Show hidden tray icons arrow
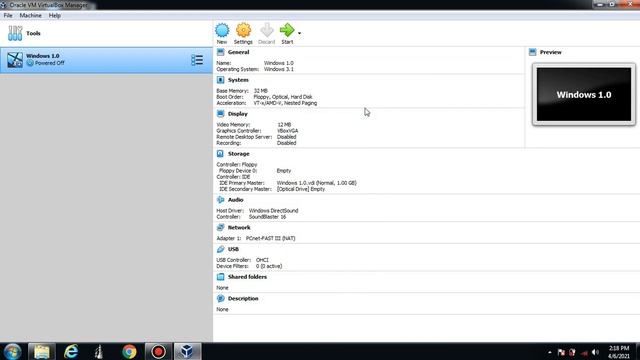 pyautogui.click(x=550, y=352)
